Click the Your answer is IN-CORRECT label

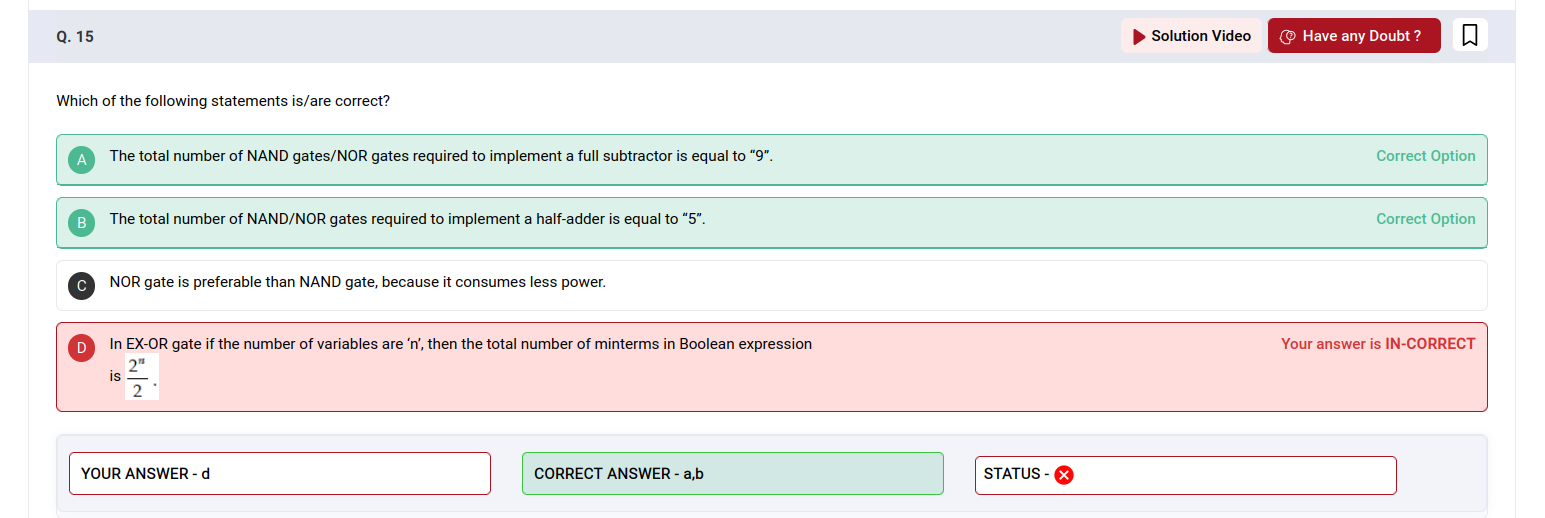(x=1377, y=344)
